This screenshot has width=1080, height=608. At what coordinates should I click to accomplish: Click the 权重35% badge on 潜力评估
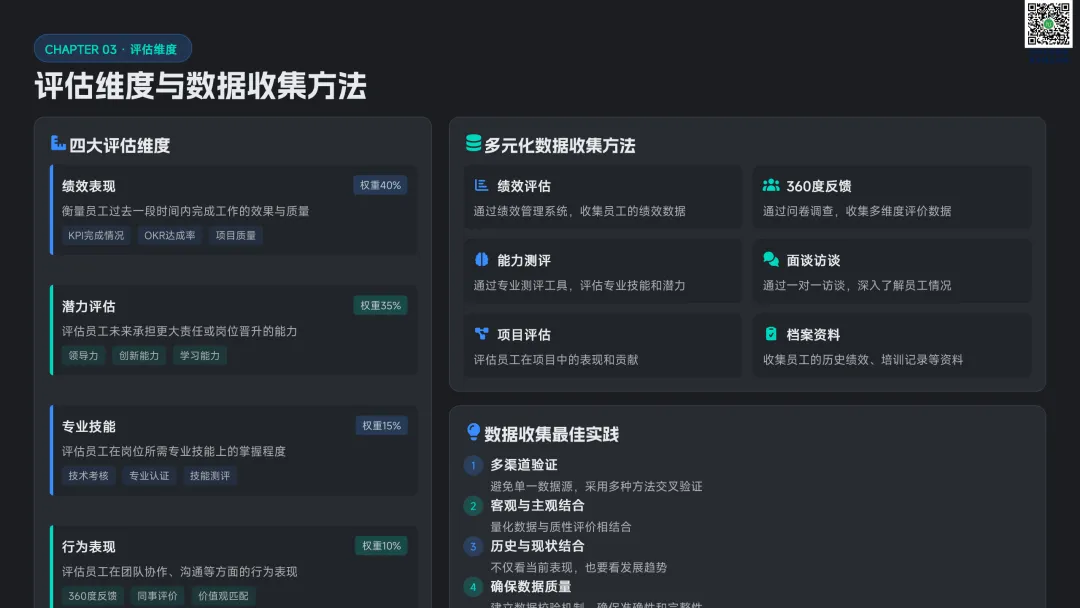pos(380,305)
